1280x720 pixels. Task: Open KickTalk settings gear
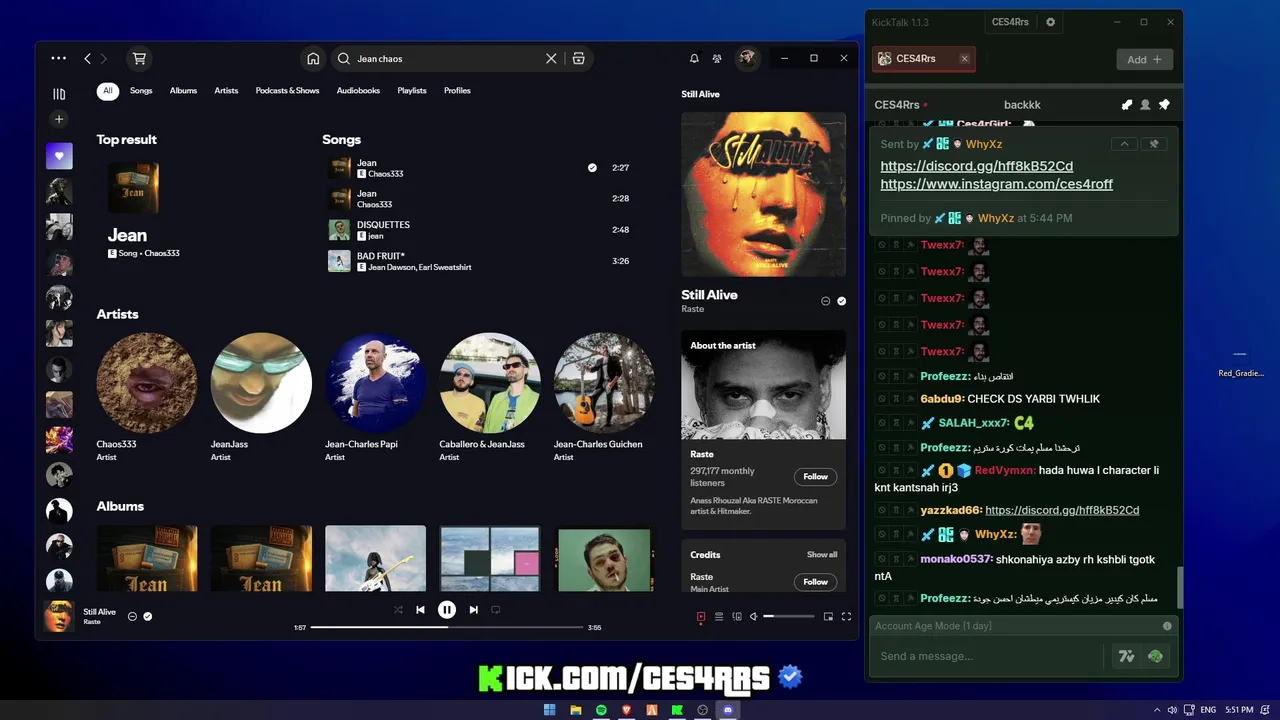coord(1050,22)
